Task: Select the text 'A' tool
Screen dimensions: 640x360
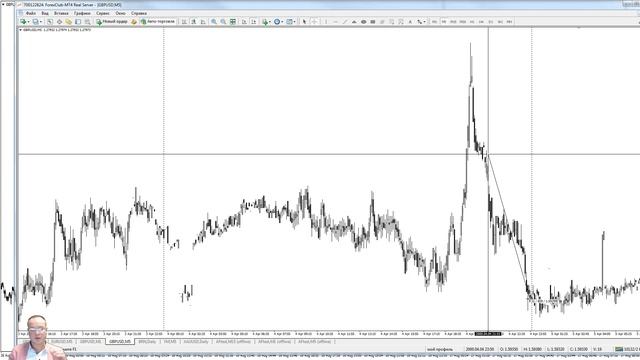Action: point(410,22)
